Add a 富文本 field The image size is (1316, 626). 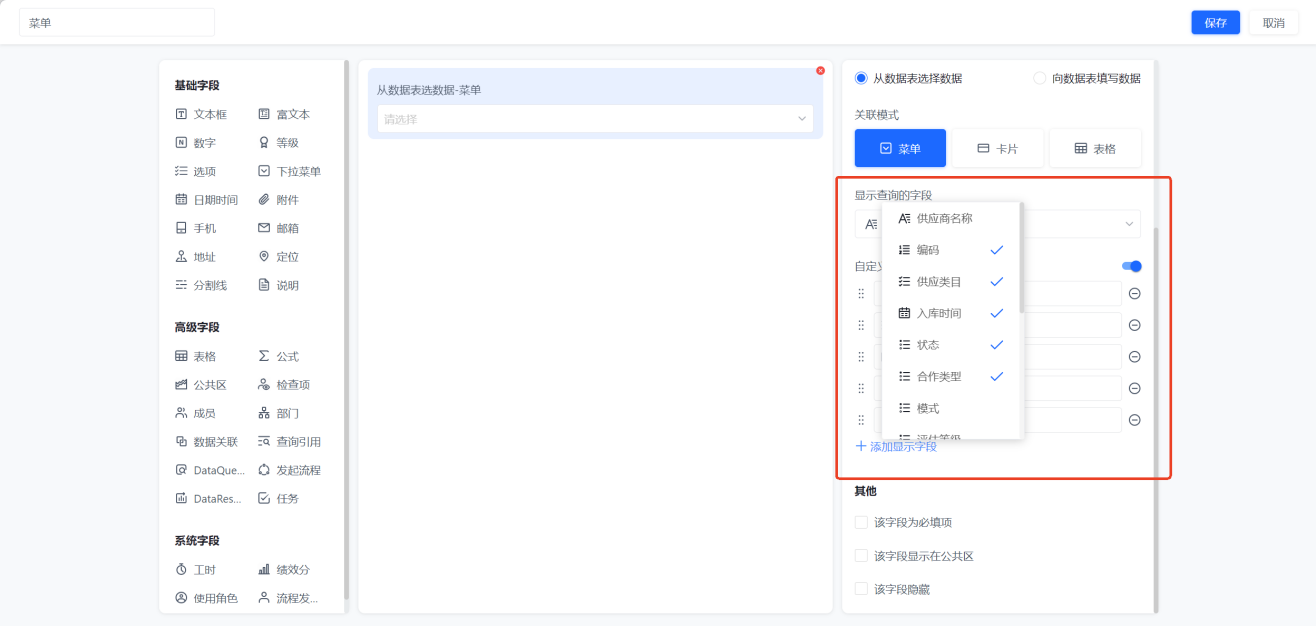[x=284, y=114]
